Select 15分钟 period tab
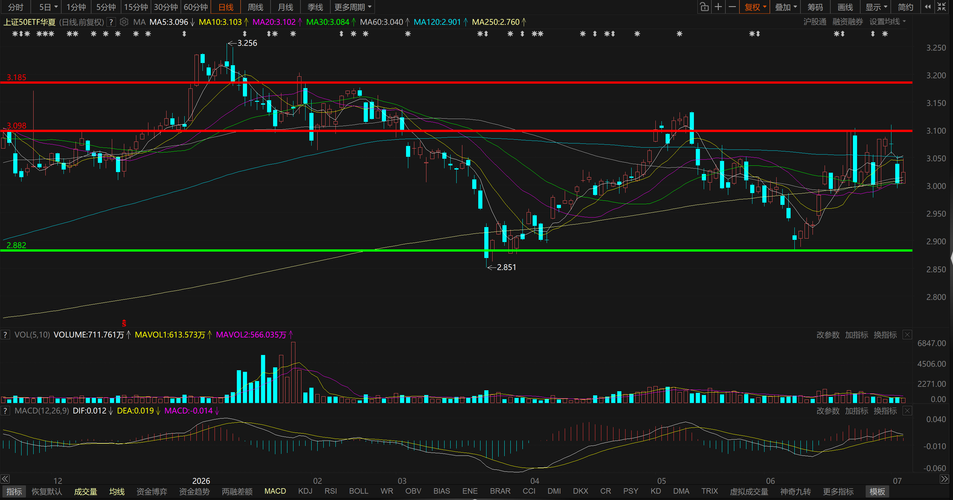This screenshot has width=953, height=500. click(x=136, y=7)
